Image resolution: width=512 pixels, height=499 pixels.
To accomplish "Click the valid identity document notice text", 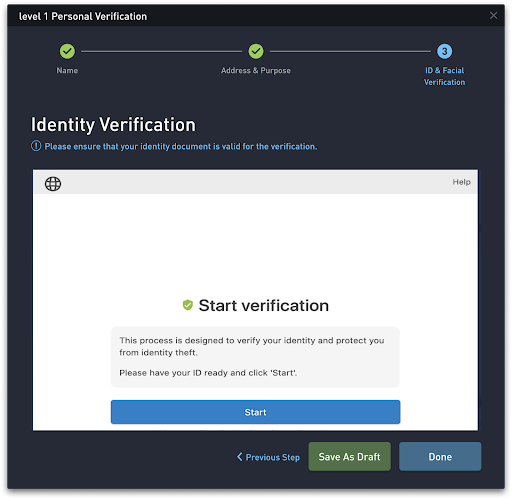I will (181, 147).
